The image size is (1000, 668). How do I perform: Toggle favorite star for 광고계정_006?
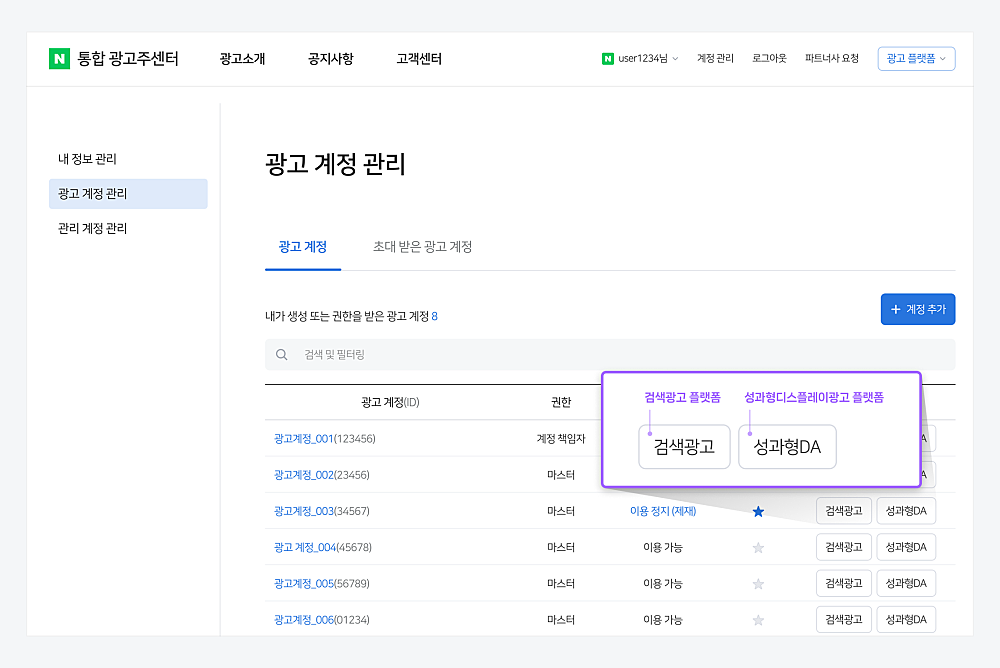[758, 620]
